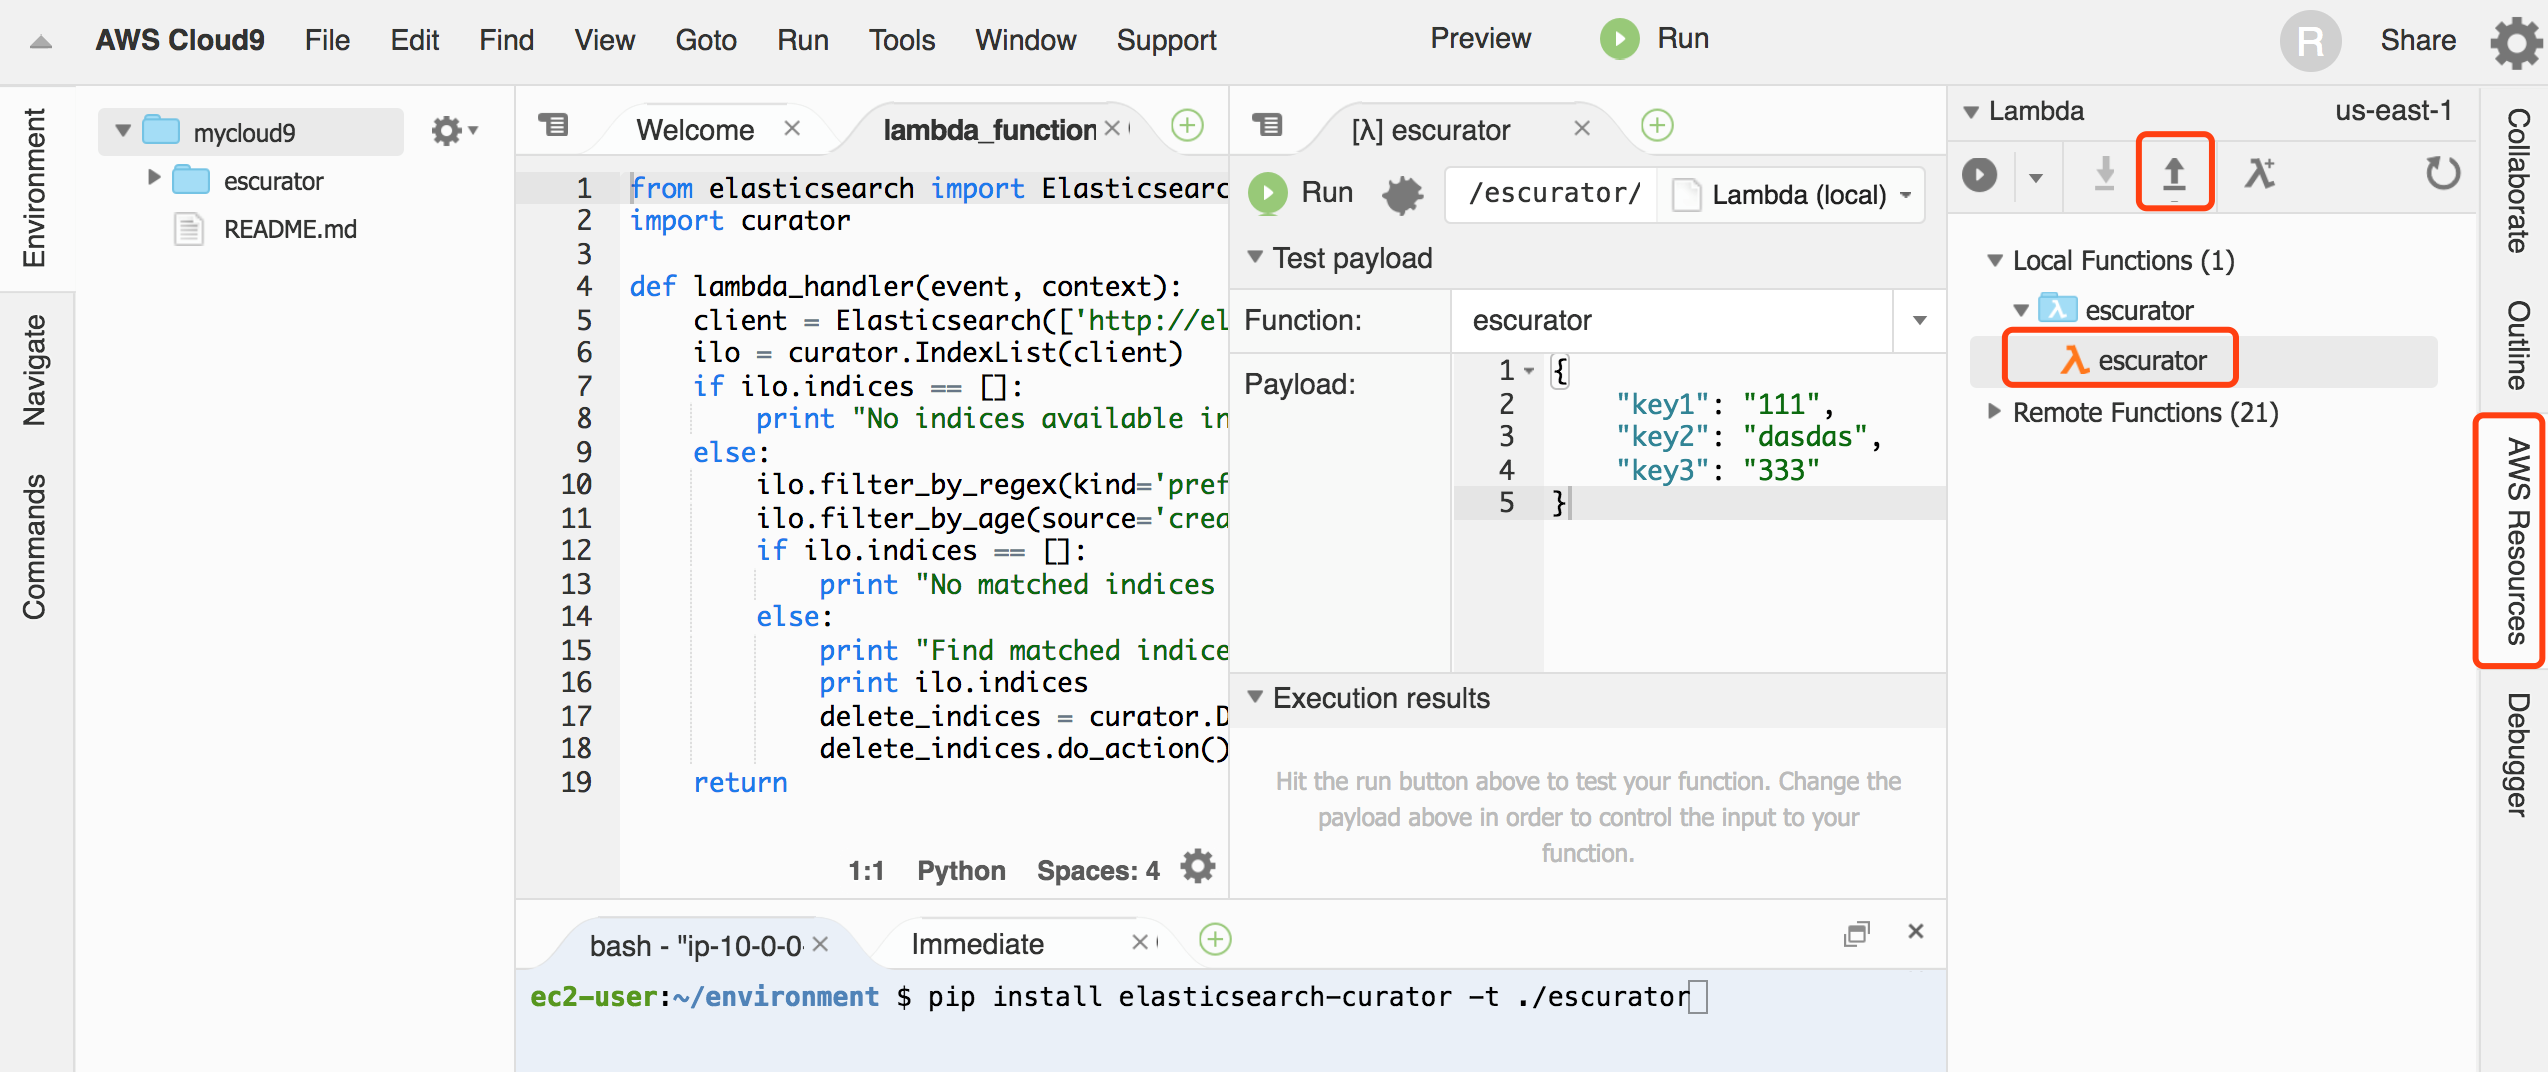Open the preferences gear in top bar
Screen dimensions: 2548x1072
point(2515,42)
